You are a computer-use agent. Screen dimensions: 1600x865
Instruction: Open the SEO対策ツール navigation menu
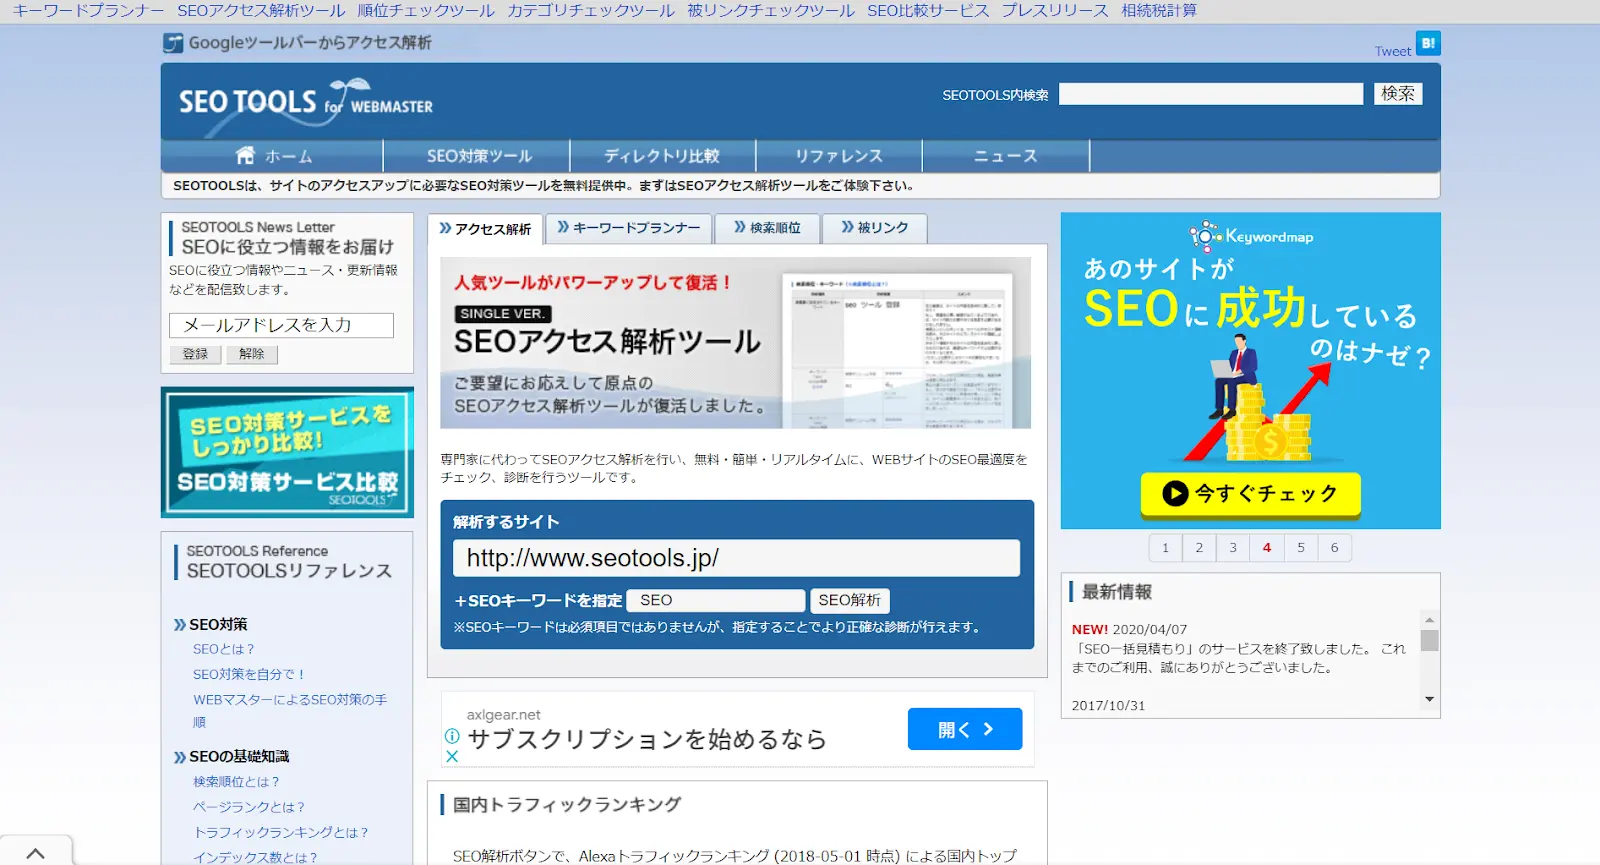tap(479, 156)
